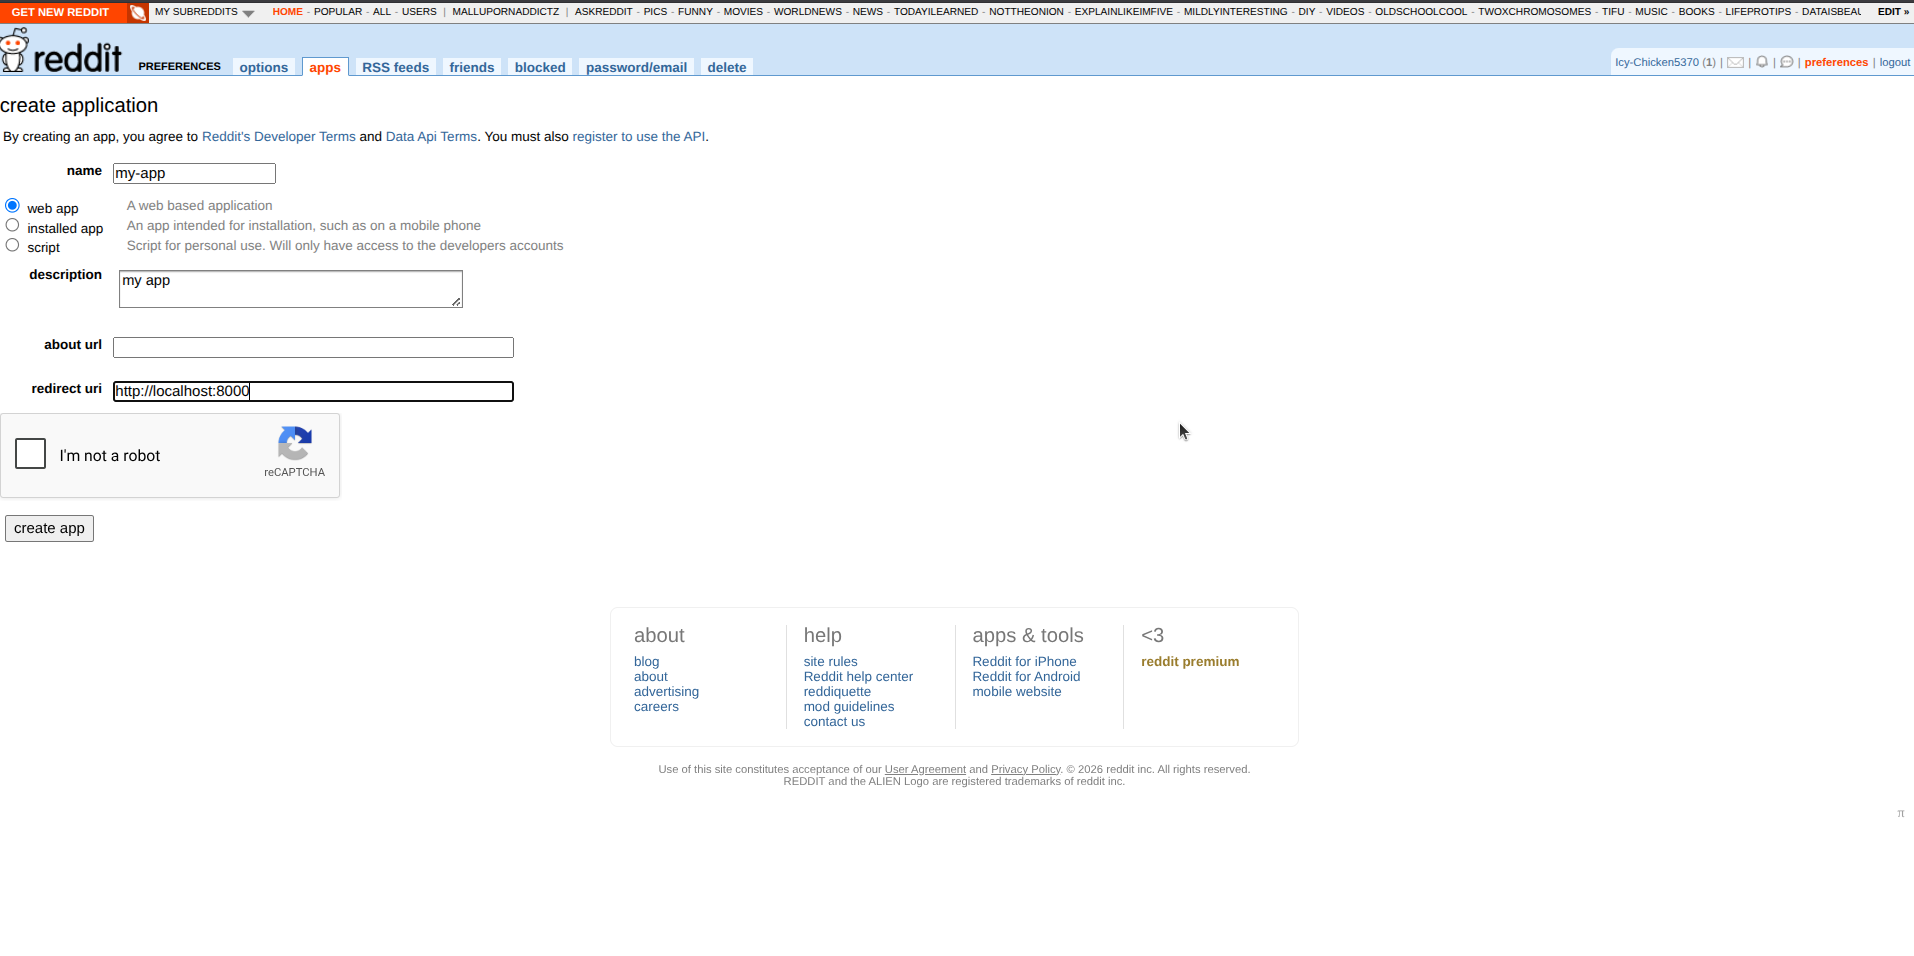Expand the My Subreddits dropdown
This screenshot has width=1914, height=956.
point(204,12)
